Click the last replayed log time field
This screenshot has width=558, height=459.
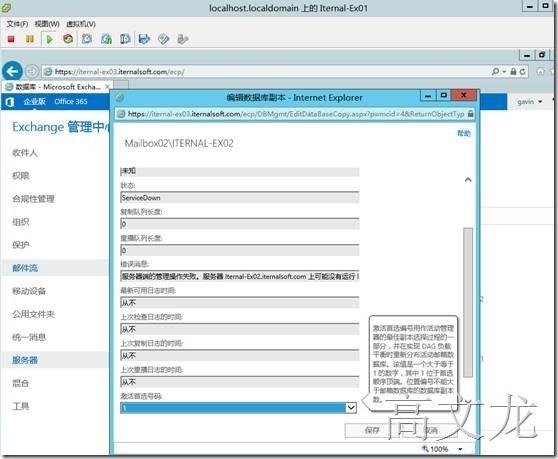(x=239, y=382)
